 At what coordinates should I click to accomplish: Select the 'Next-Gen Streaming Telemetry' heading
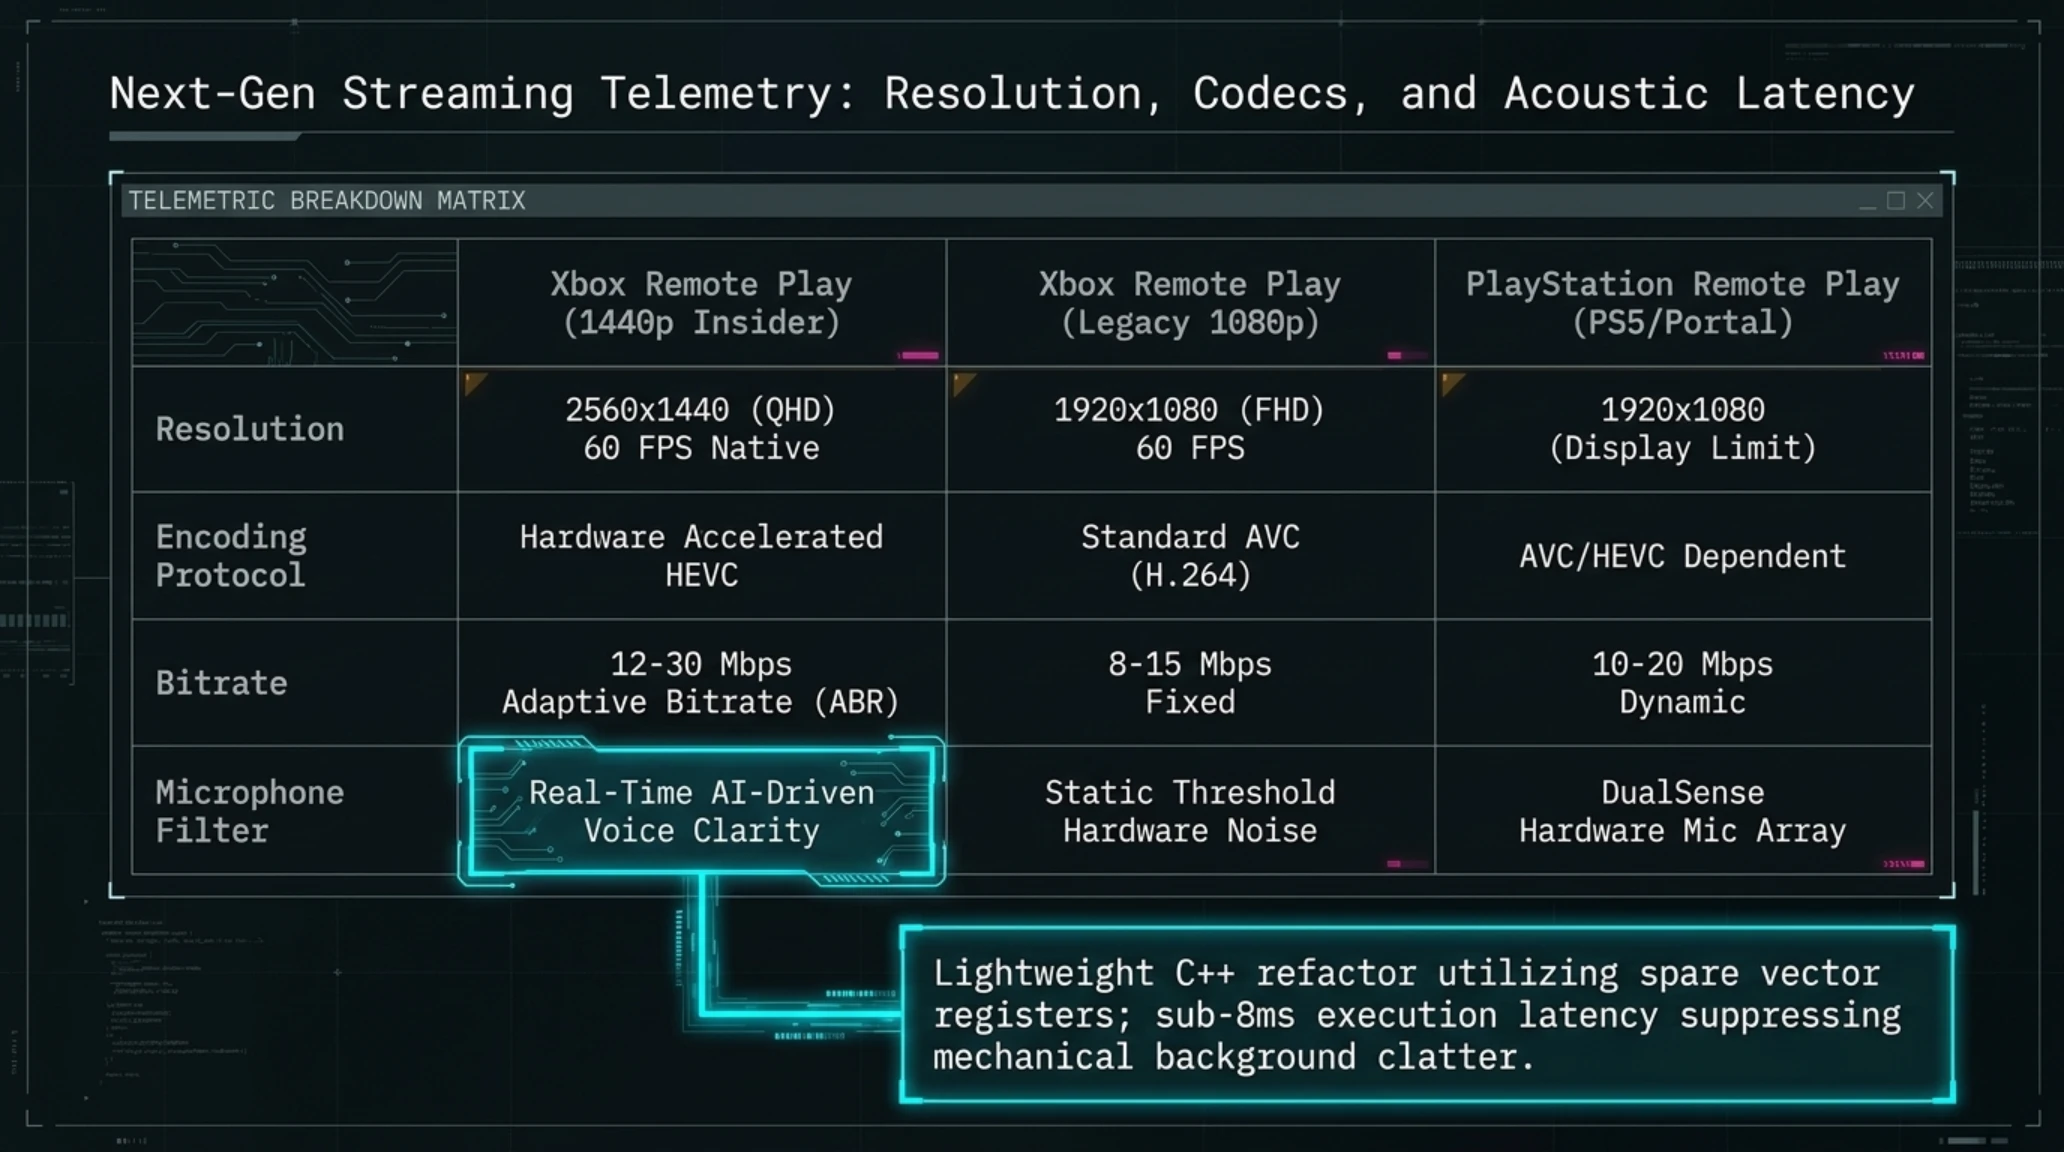coord(1011,94)
